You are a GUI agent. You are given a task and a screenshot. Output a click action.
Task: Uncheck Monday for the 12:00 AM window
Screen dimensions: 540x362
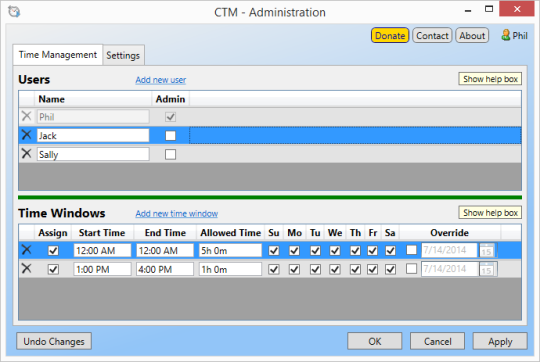pos(294,250)
